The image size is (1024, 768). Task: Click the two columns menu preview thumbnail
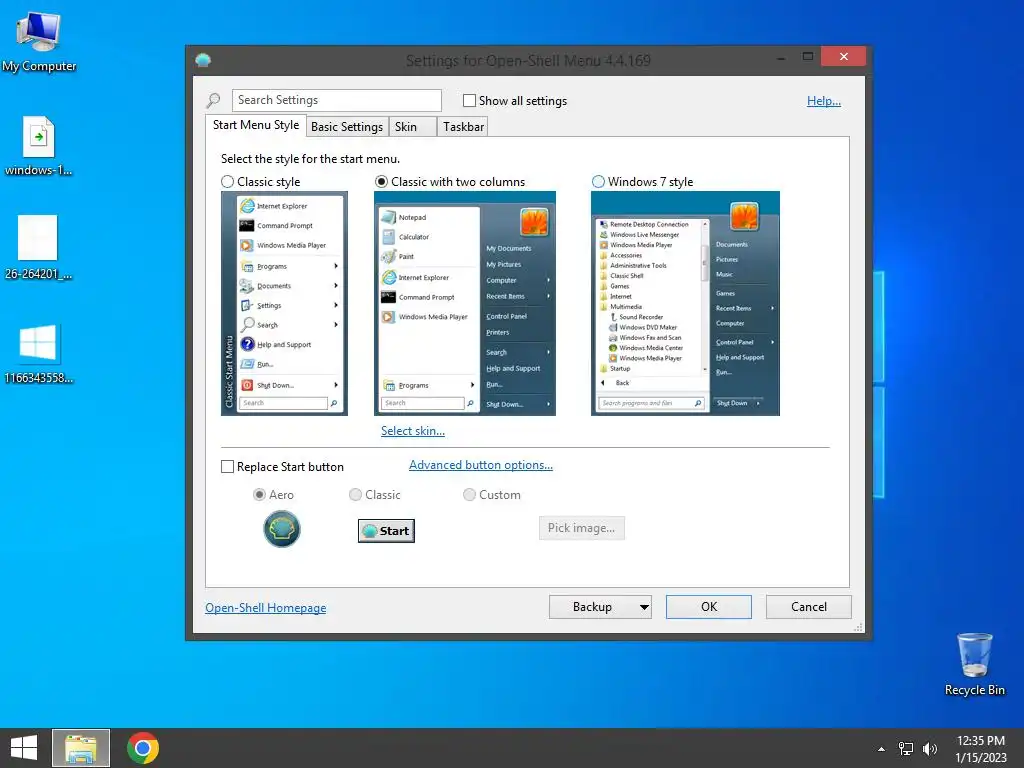point(465,303)
